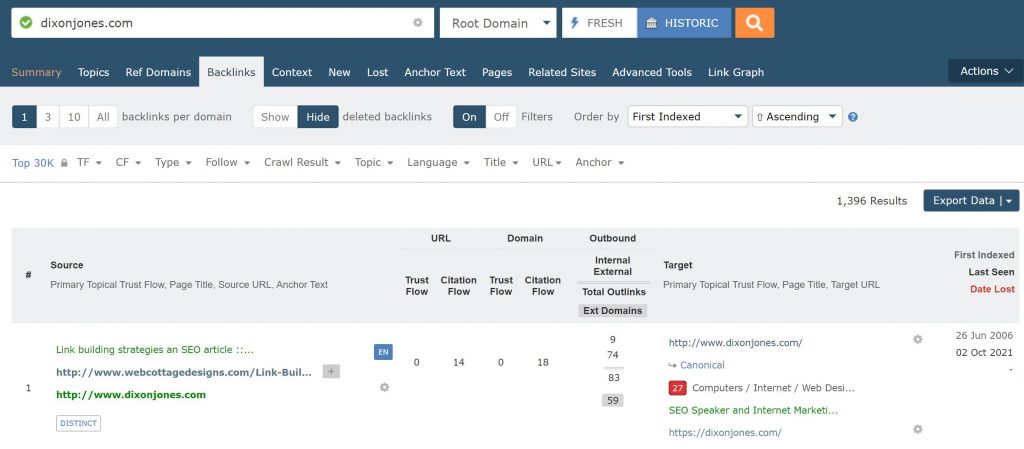Turn filters On
This screenshot has width=1024, height=449.
pos(469,117)
